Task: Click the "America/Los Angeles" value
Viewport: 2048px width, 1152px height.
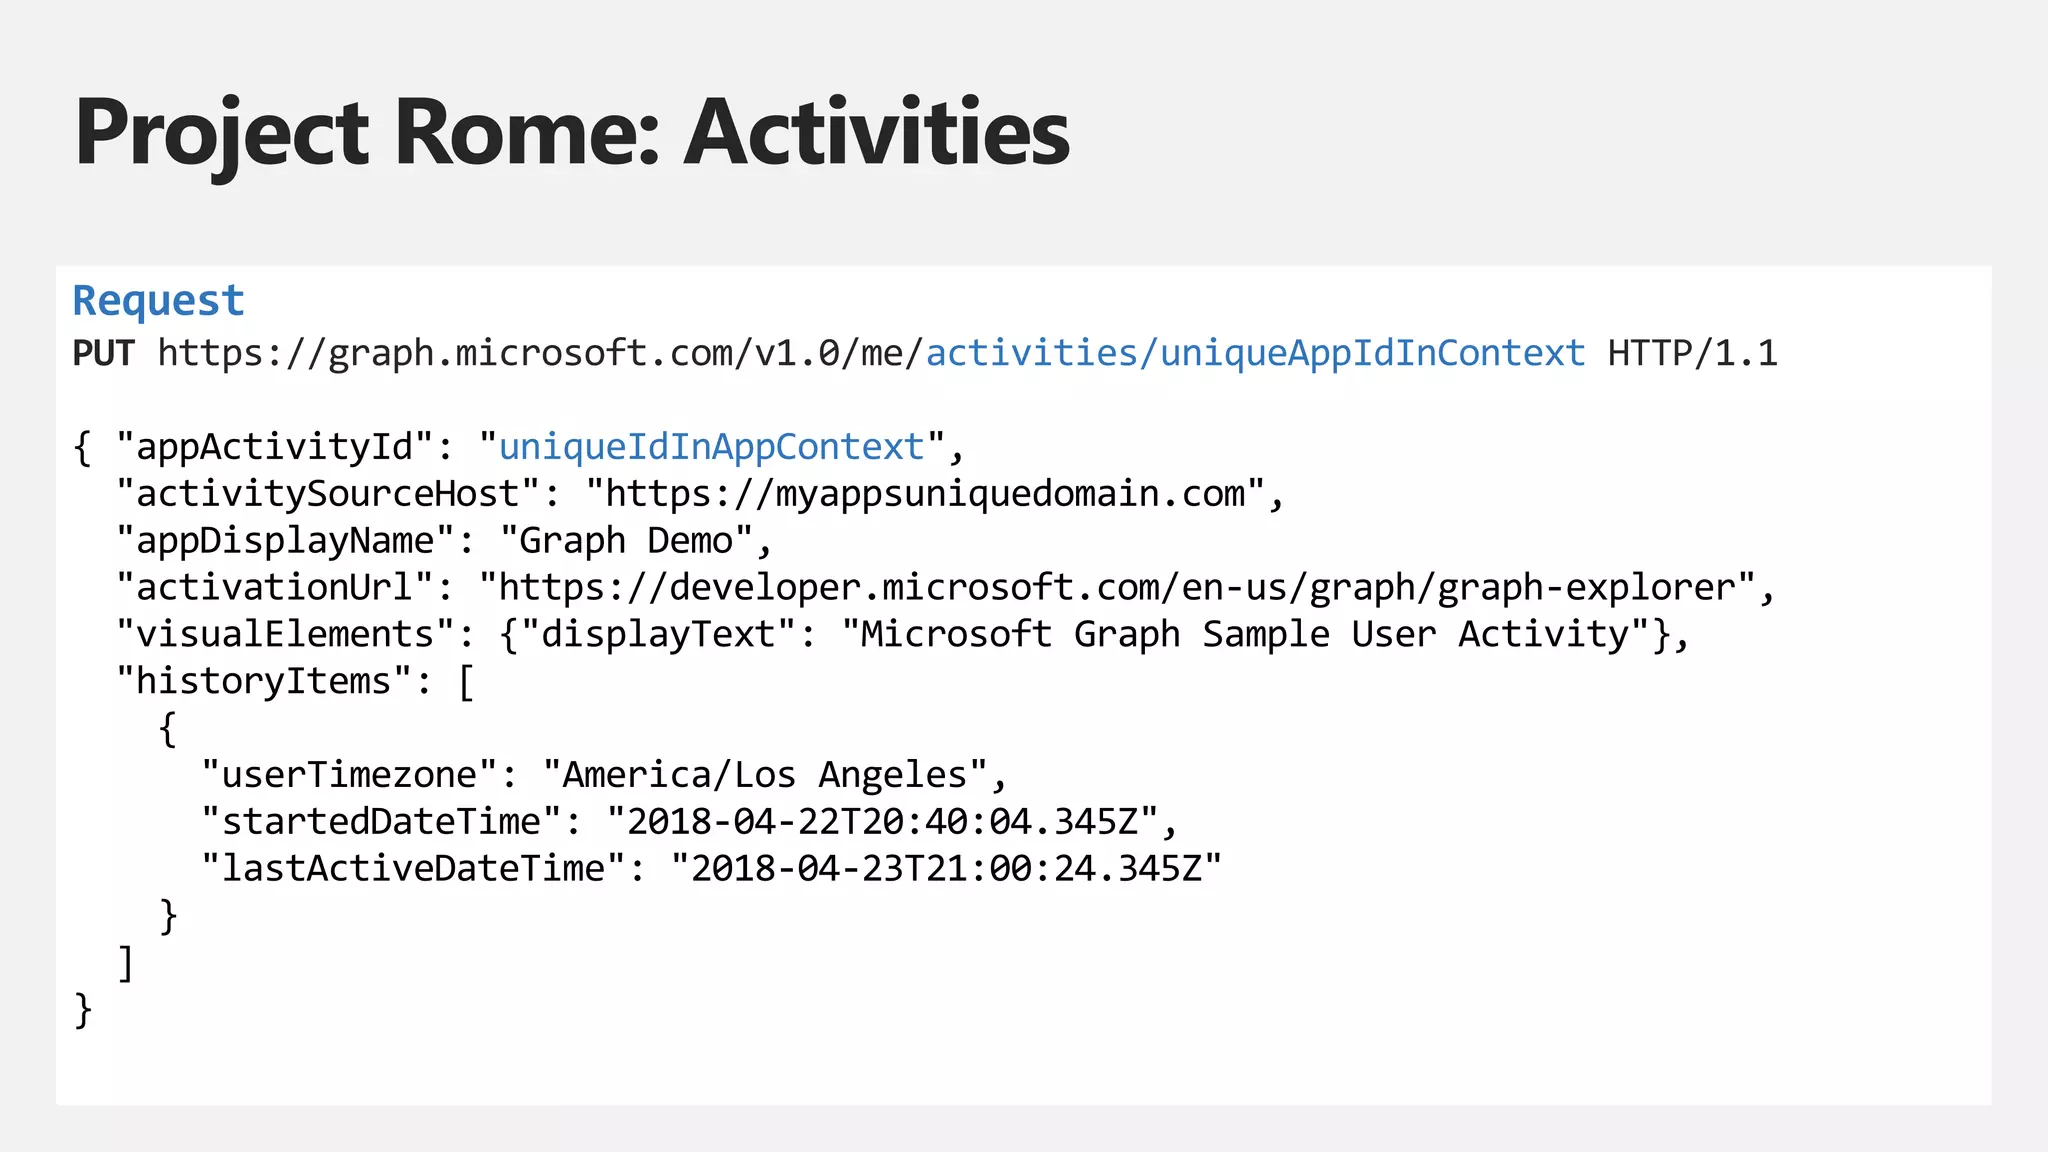Action: tap(765, 775)
